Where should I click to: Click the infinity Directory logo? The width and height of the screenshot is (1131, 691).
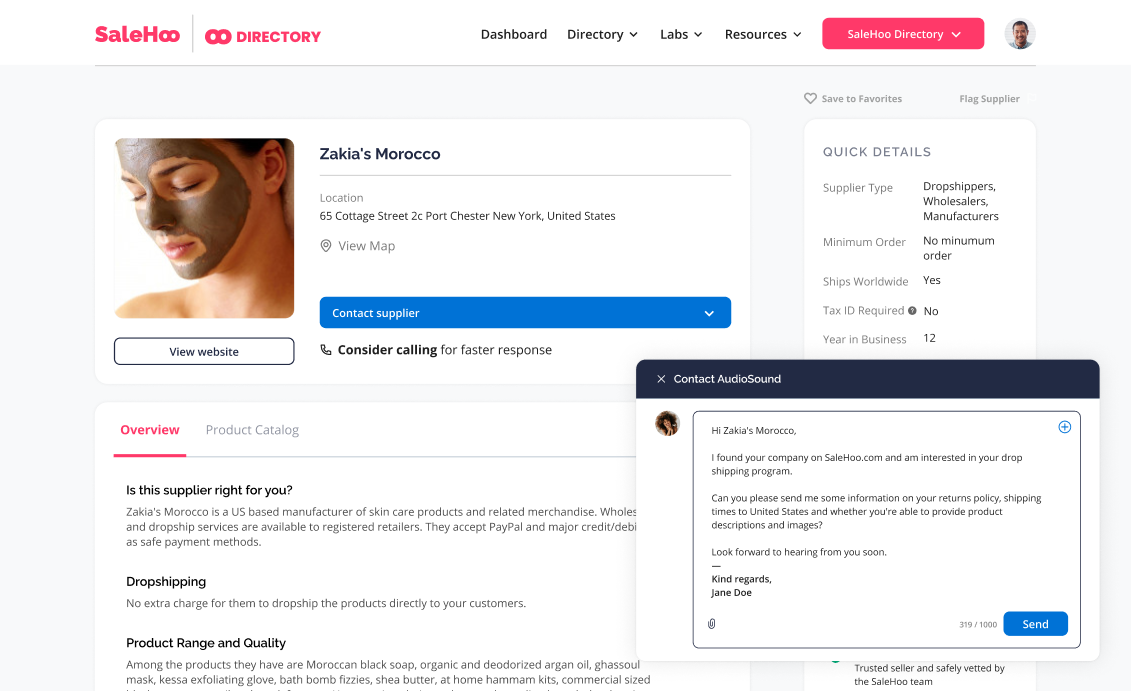pos(263,36)
